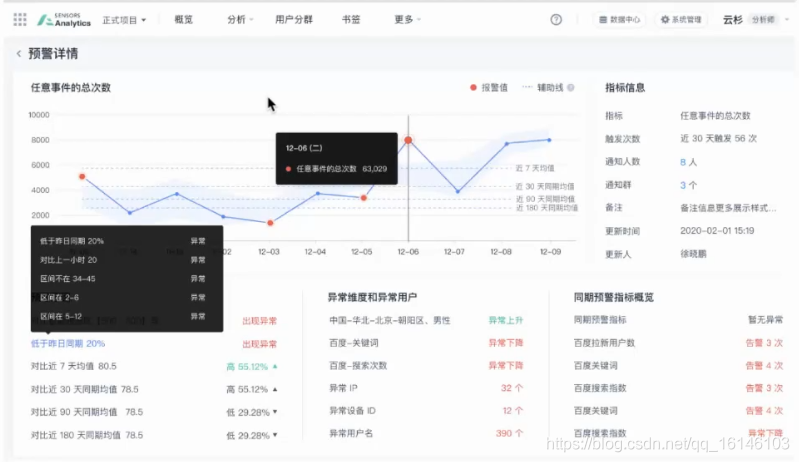Select the 12-06 red alert point
This screenshot has height=462, width=799.
pyautogui.click(x=408, y=140)
